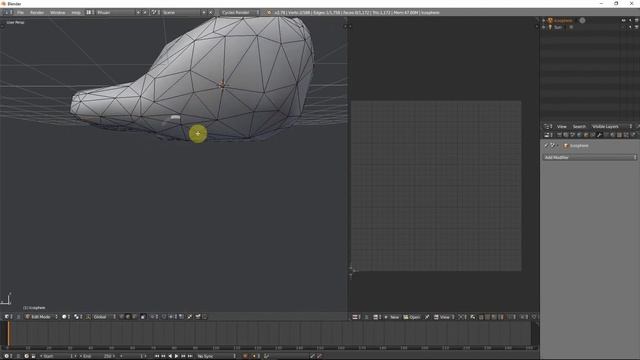The width and height of the screenshot is (640, 360).
Task: Click the snap magnet icon
Action: tap(164, 317)
